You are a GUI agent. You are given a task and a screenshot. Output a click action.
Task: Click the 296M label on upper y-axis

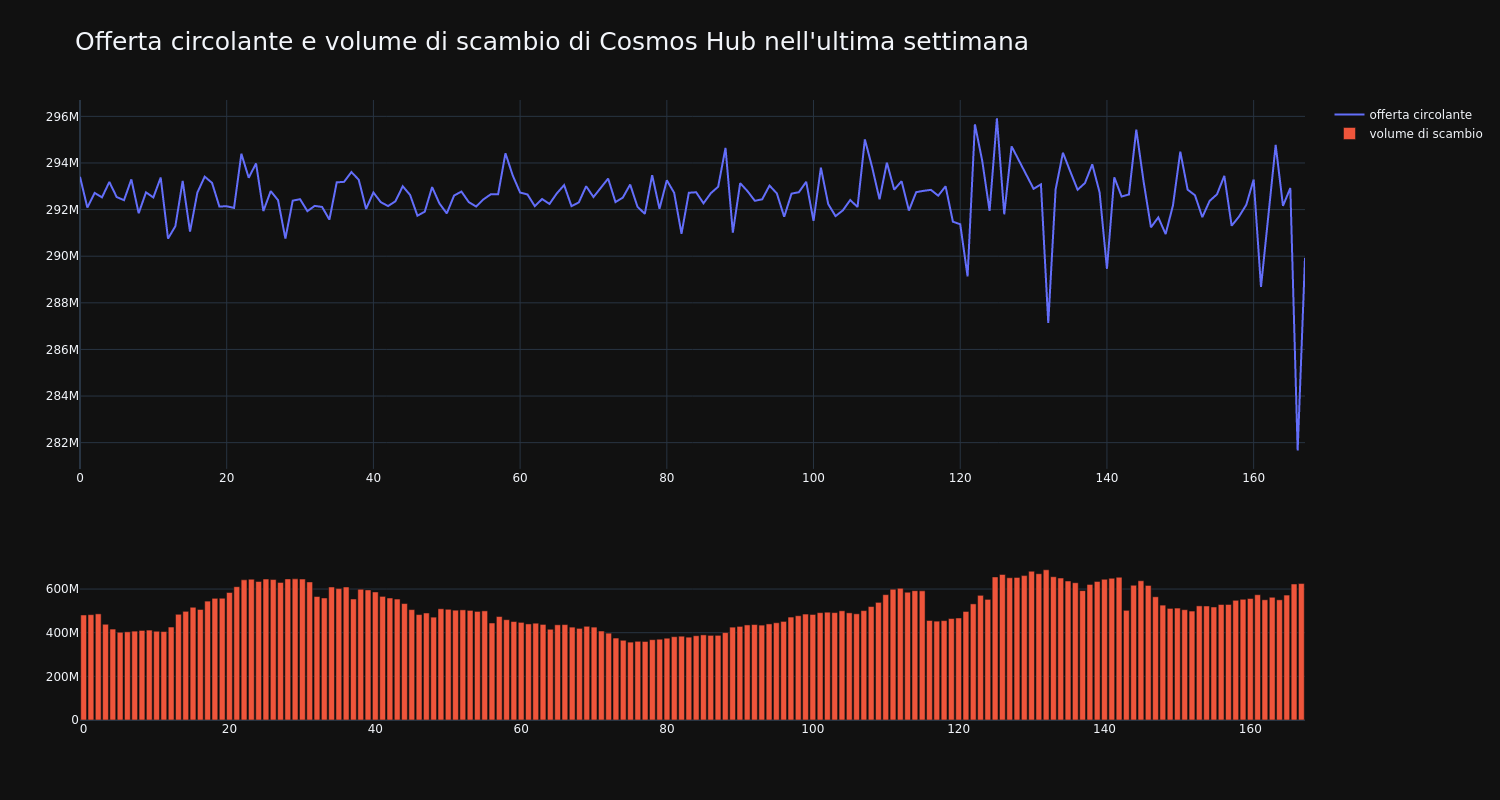62,117
